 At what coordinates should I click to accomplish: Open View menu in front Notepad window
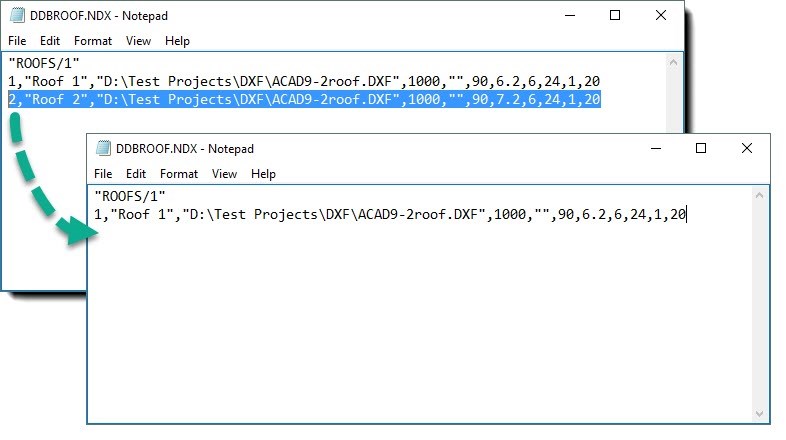point(224,174)
